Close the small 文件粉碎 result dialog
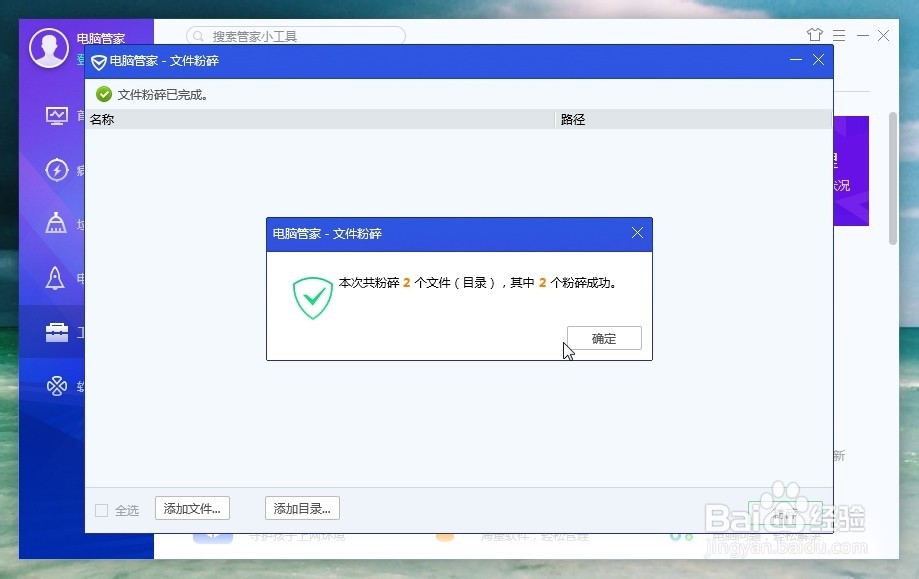This screenshot has width=919, height=579. (x=637, y=233)
